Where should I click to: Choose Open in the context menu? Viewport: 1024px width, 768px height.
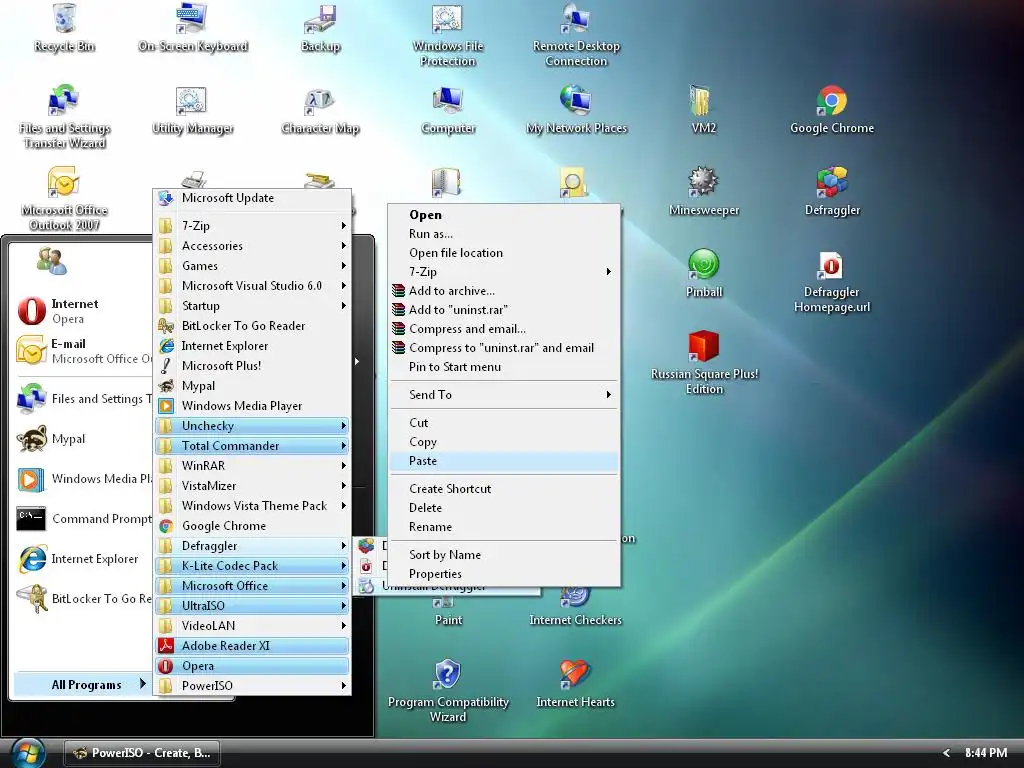[504, 215]
